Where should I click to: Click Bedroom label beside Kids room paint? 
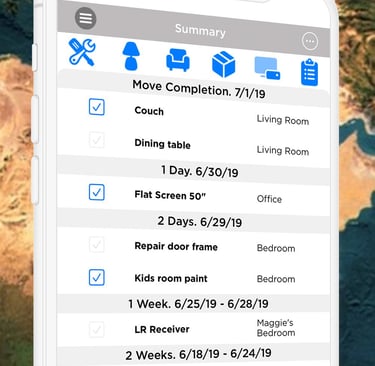(276, 279)
